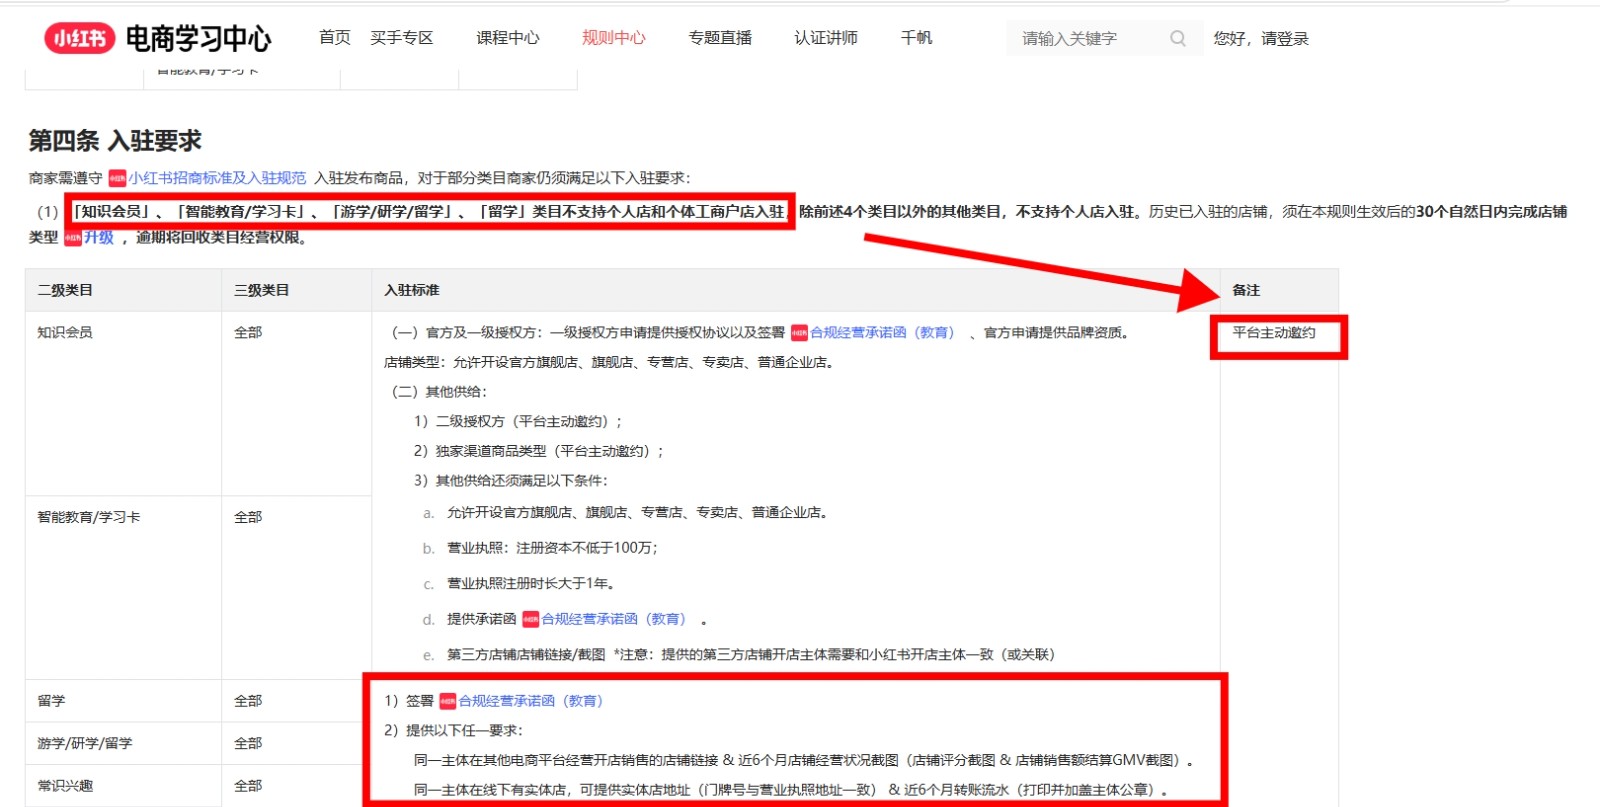Click 其他供给还须满足以下条件 line
This screenshot has height=807, width=1600.
click(511, 481)
